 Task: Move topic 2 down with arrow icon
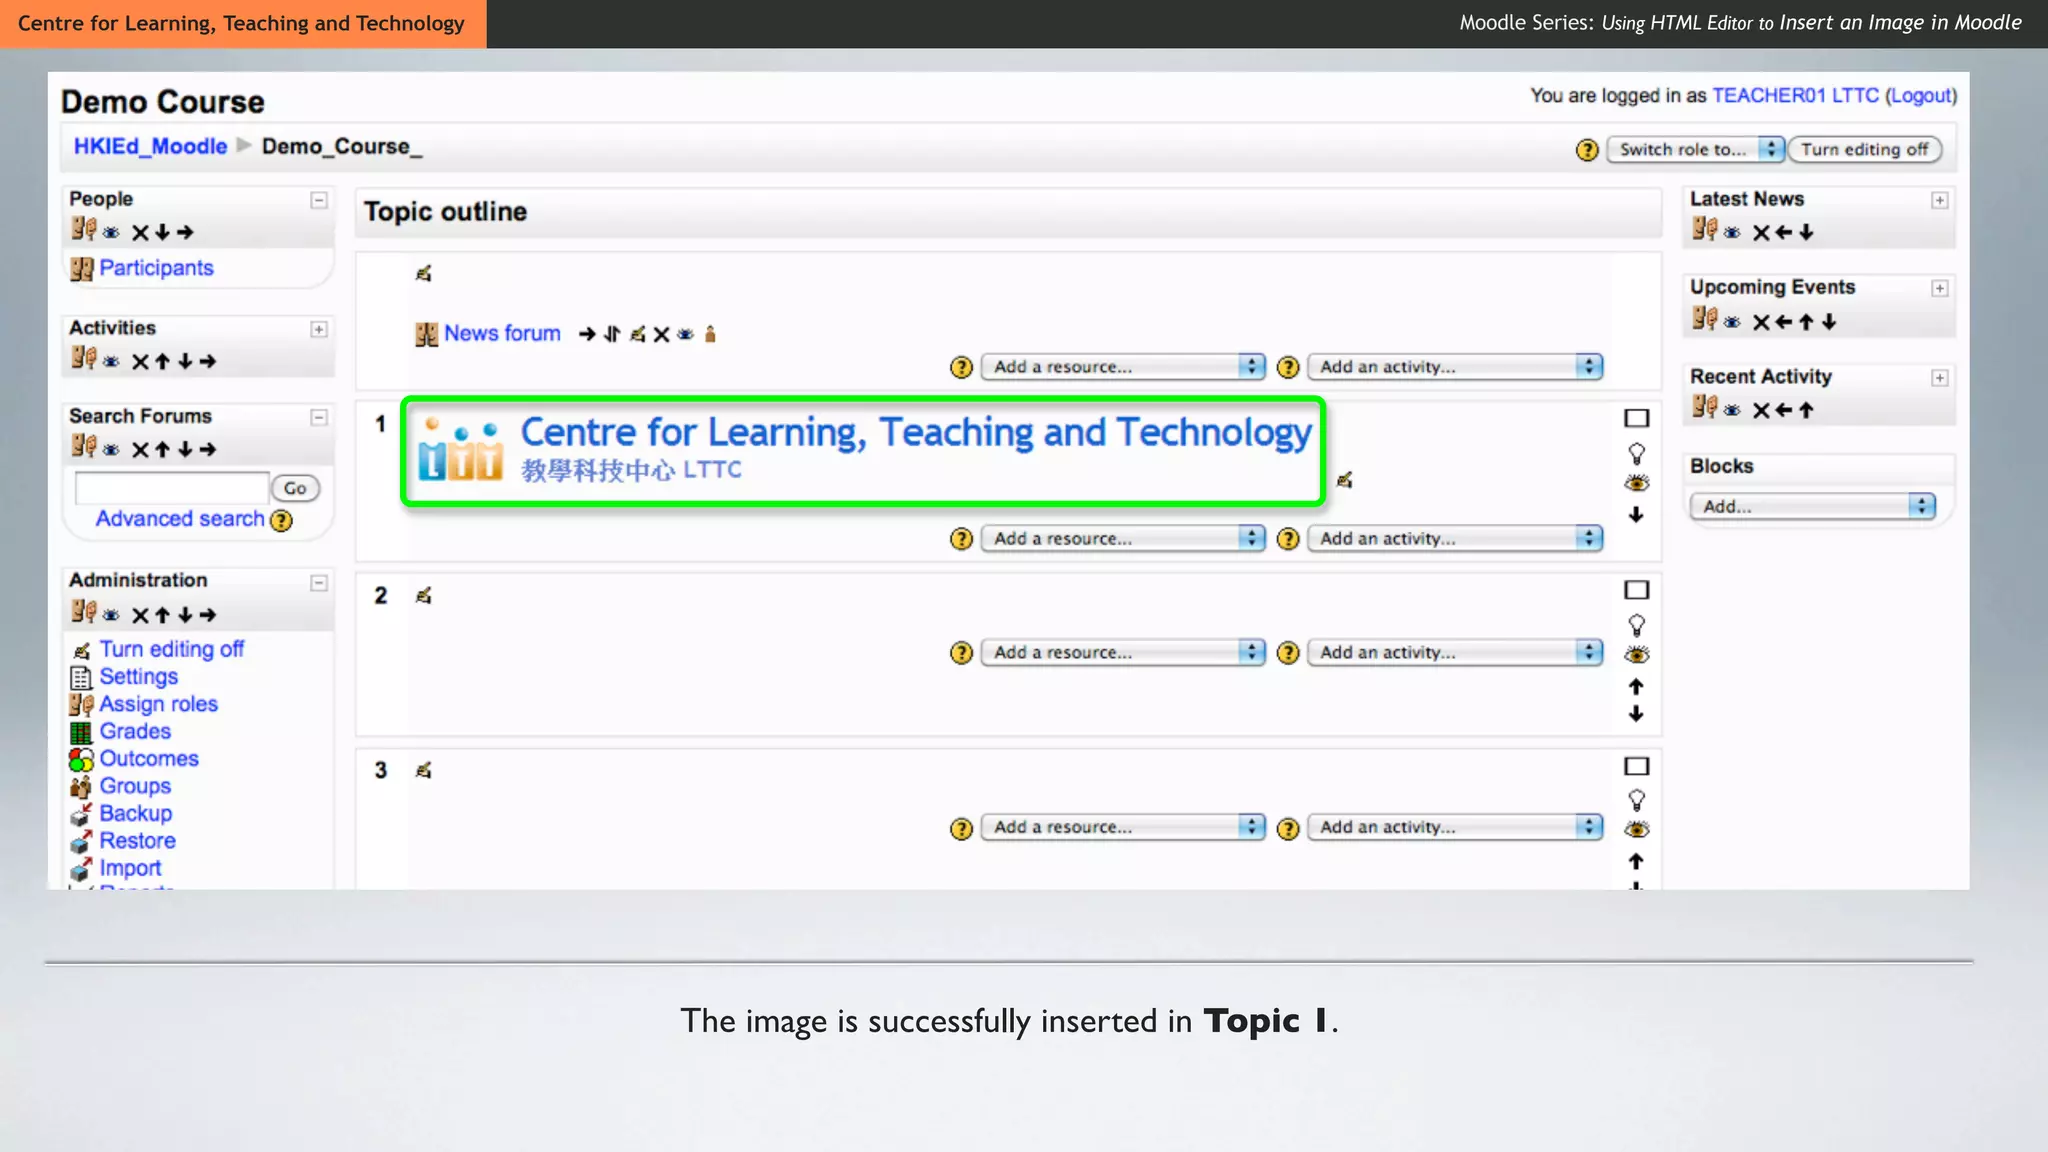pos(1636,714)
